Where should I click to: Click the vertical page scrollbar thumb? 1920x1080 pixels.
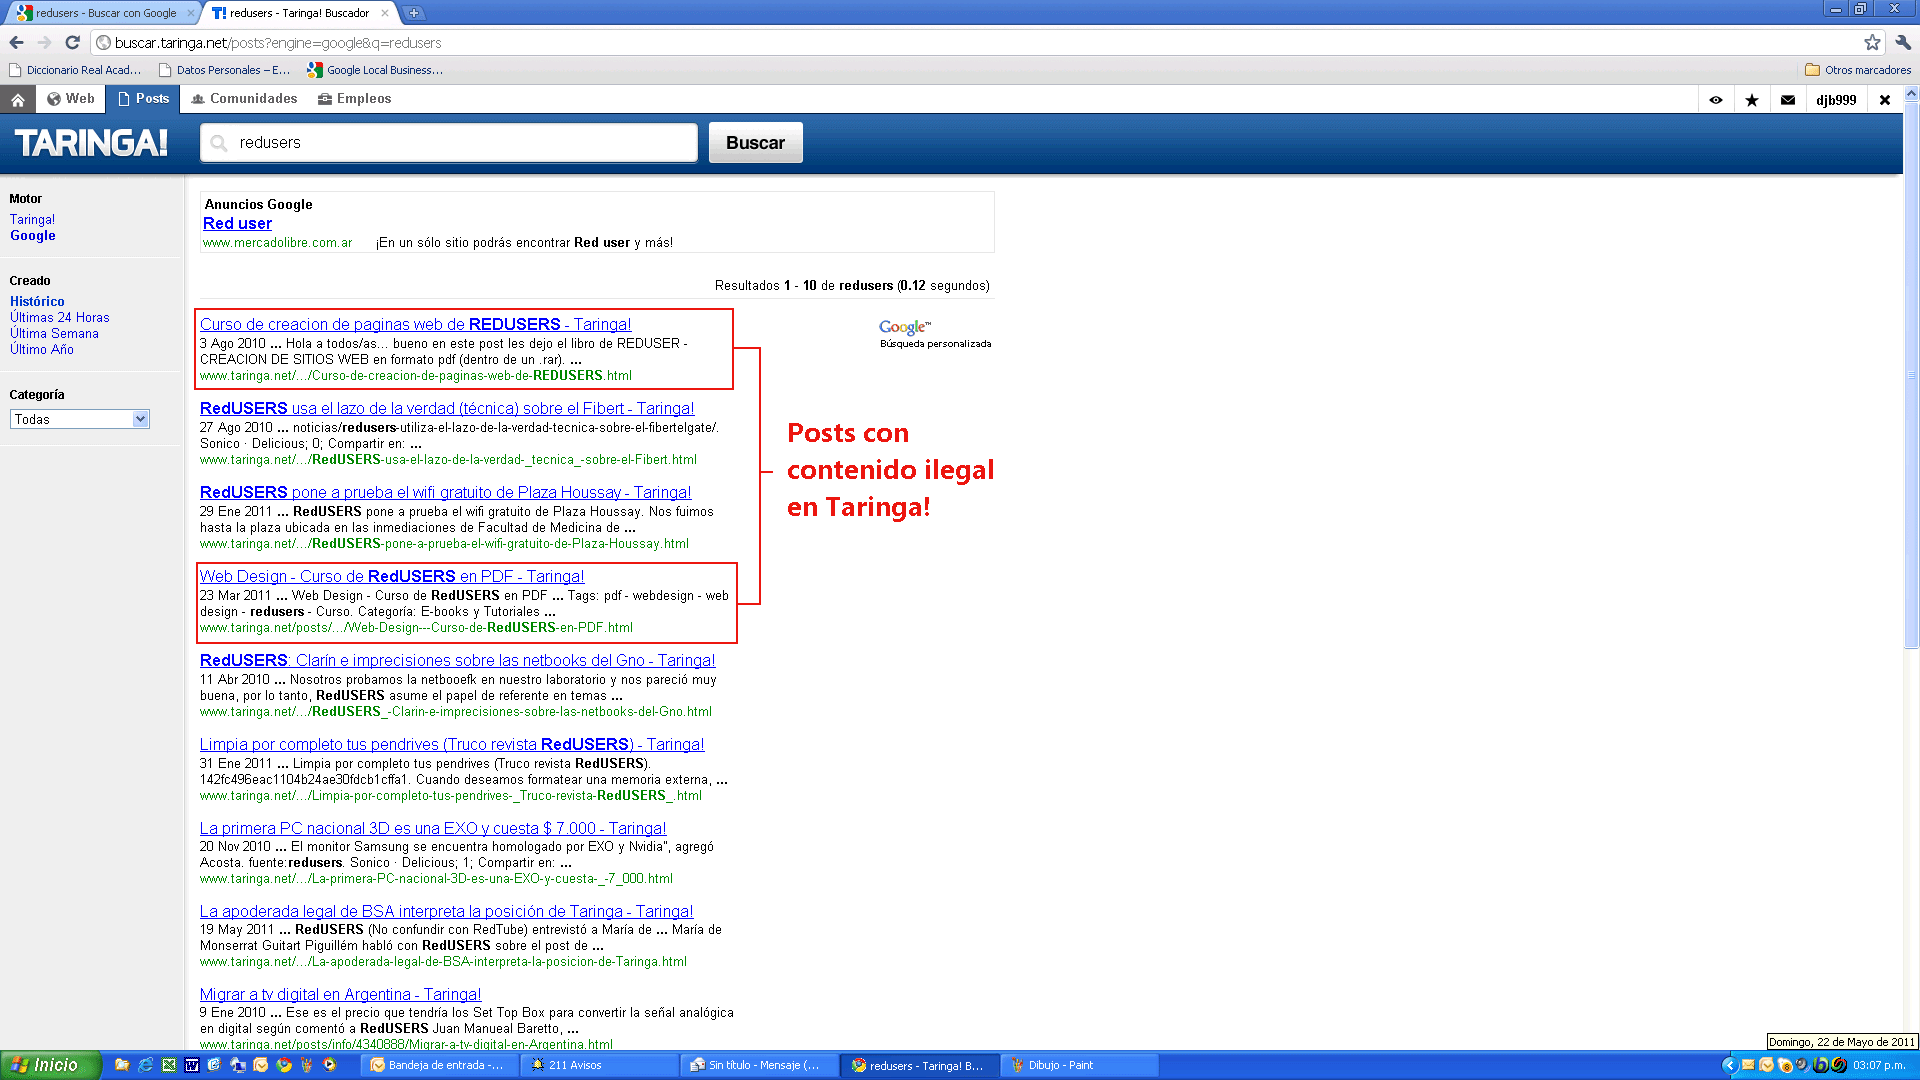[x=1911, y=375]
